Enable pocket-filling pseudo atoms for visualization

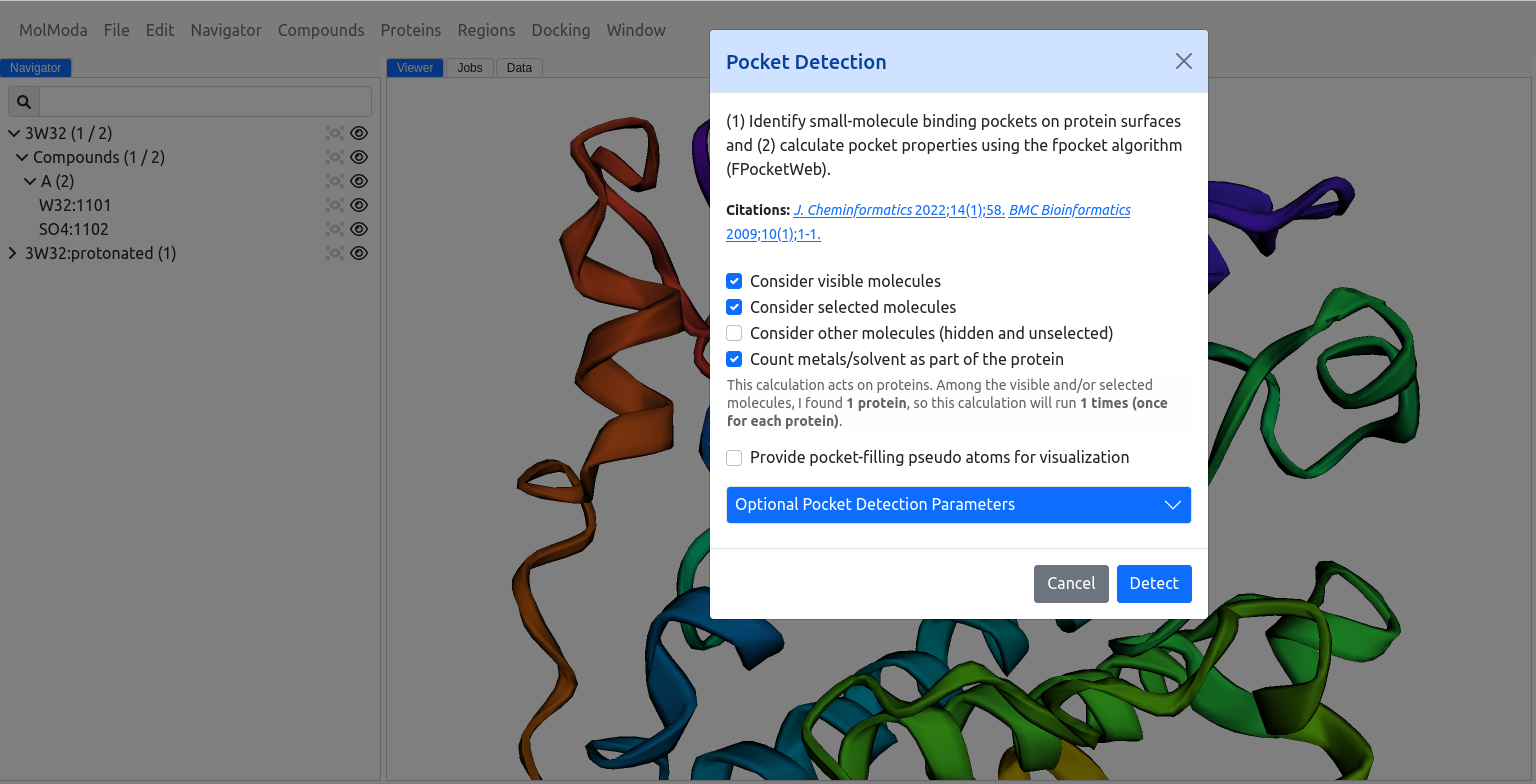click(x=734, y=458)
